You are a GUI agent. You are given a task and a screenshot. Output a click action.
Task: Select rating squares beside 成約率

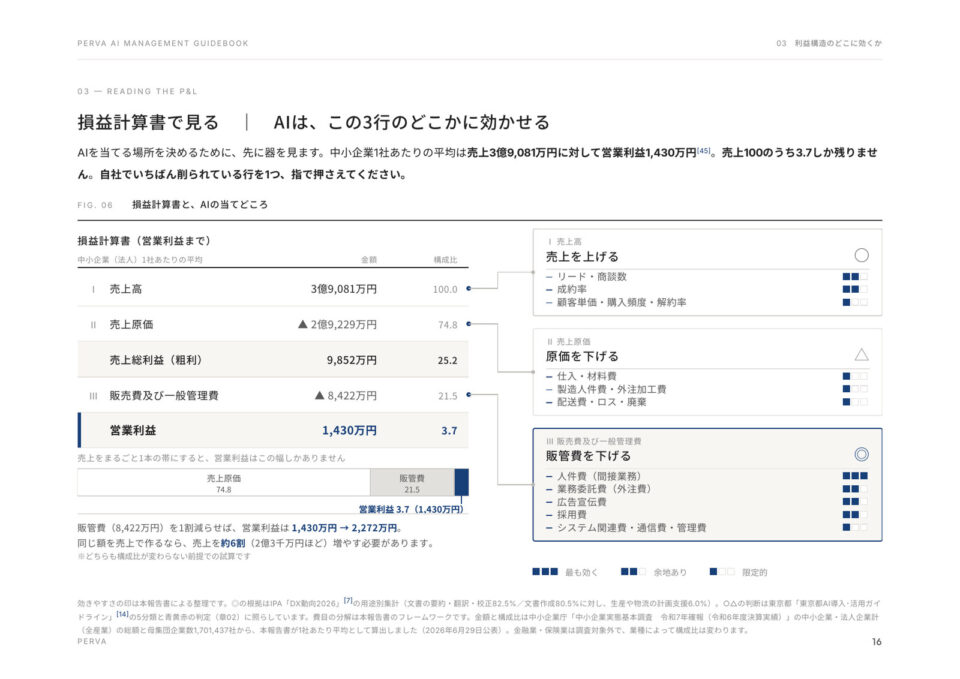click(x=855, y=290)
